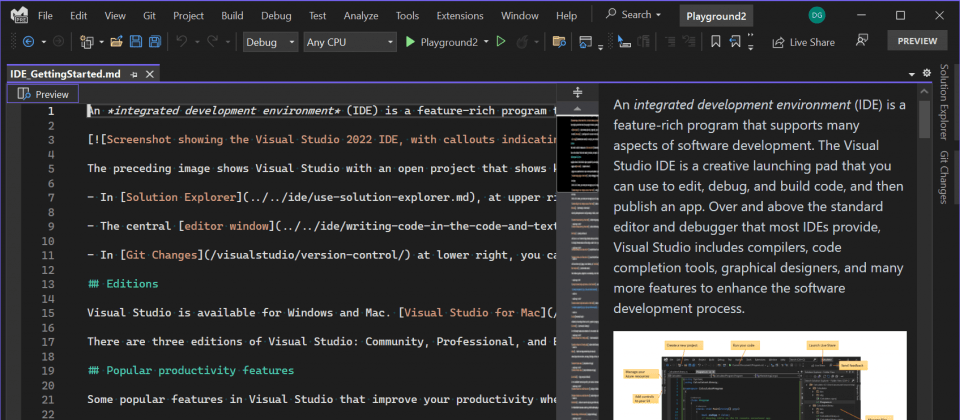960x420 pixels.
Task: Click the single-disk Save icon
Action: point(136,42)
